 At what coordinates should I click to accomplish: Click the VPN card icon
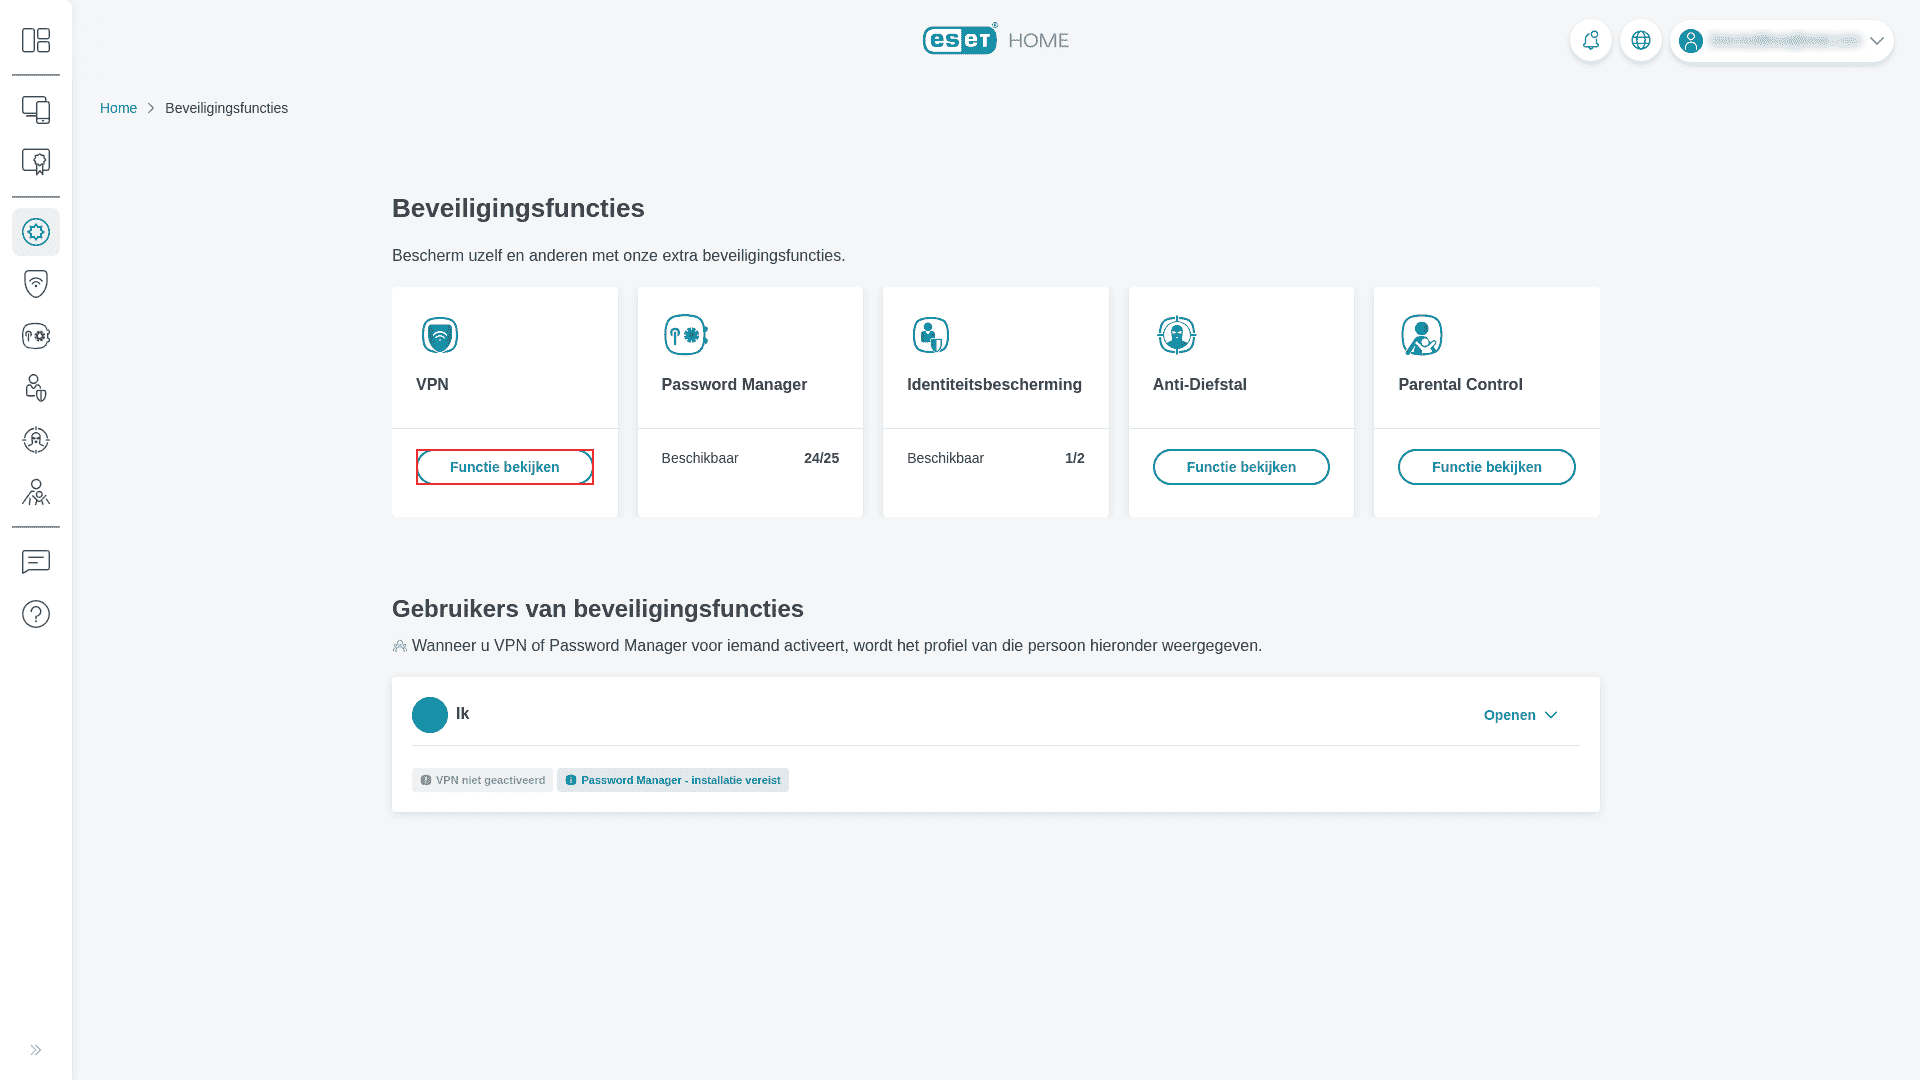[x=440, y=335]
